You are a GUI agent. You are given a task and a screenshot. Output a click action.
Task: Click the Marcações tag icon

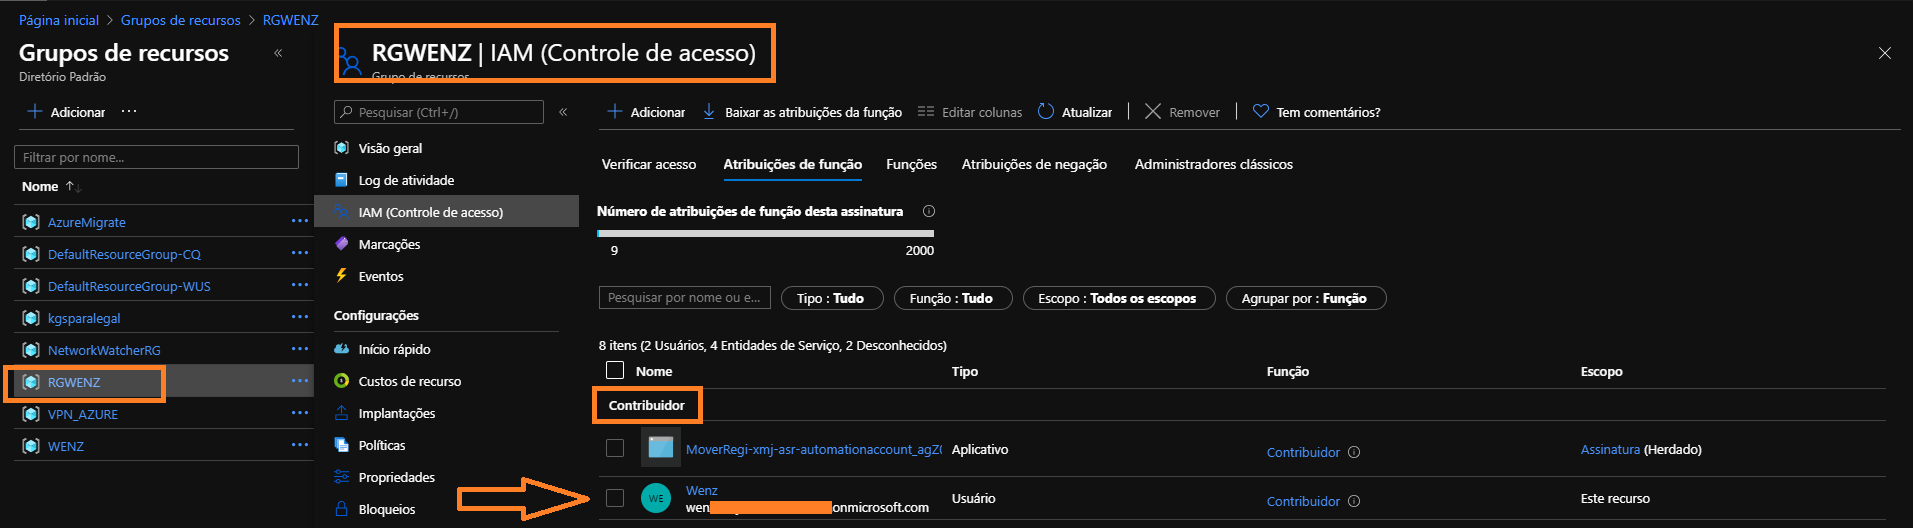pyautogui.click(x=342, y=244)
